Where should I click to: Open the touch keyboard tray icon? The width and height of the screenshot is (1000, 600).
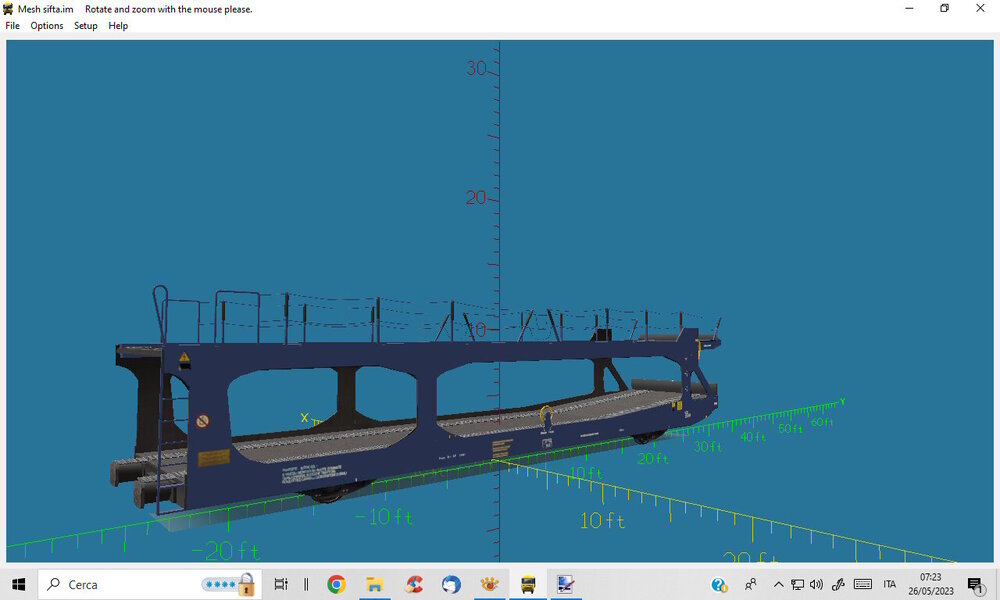863,584
